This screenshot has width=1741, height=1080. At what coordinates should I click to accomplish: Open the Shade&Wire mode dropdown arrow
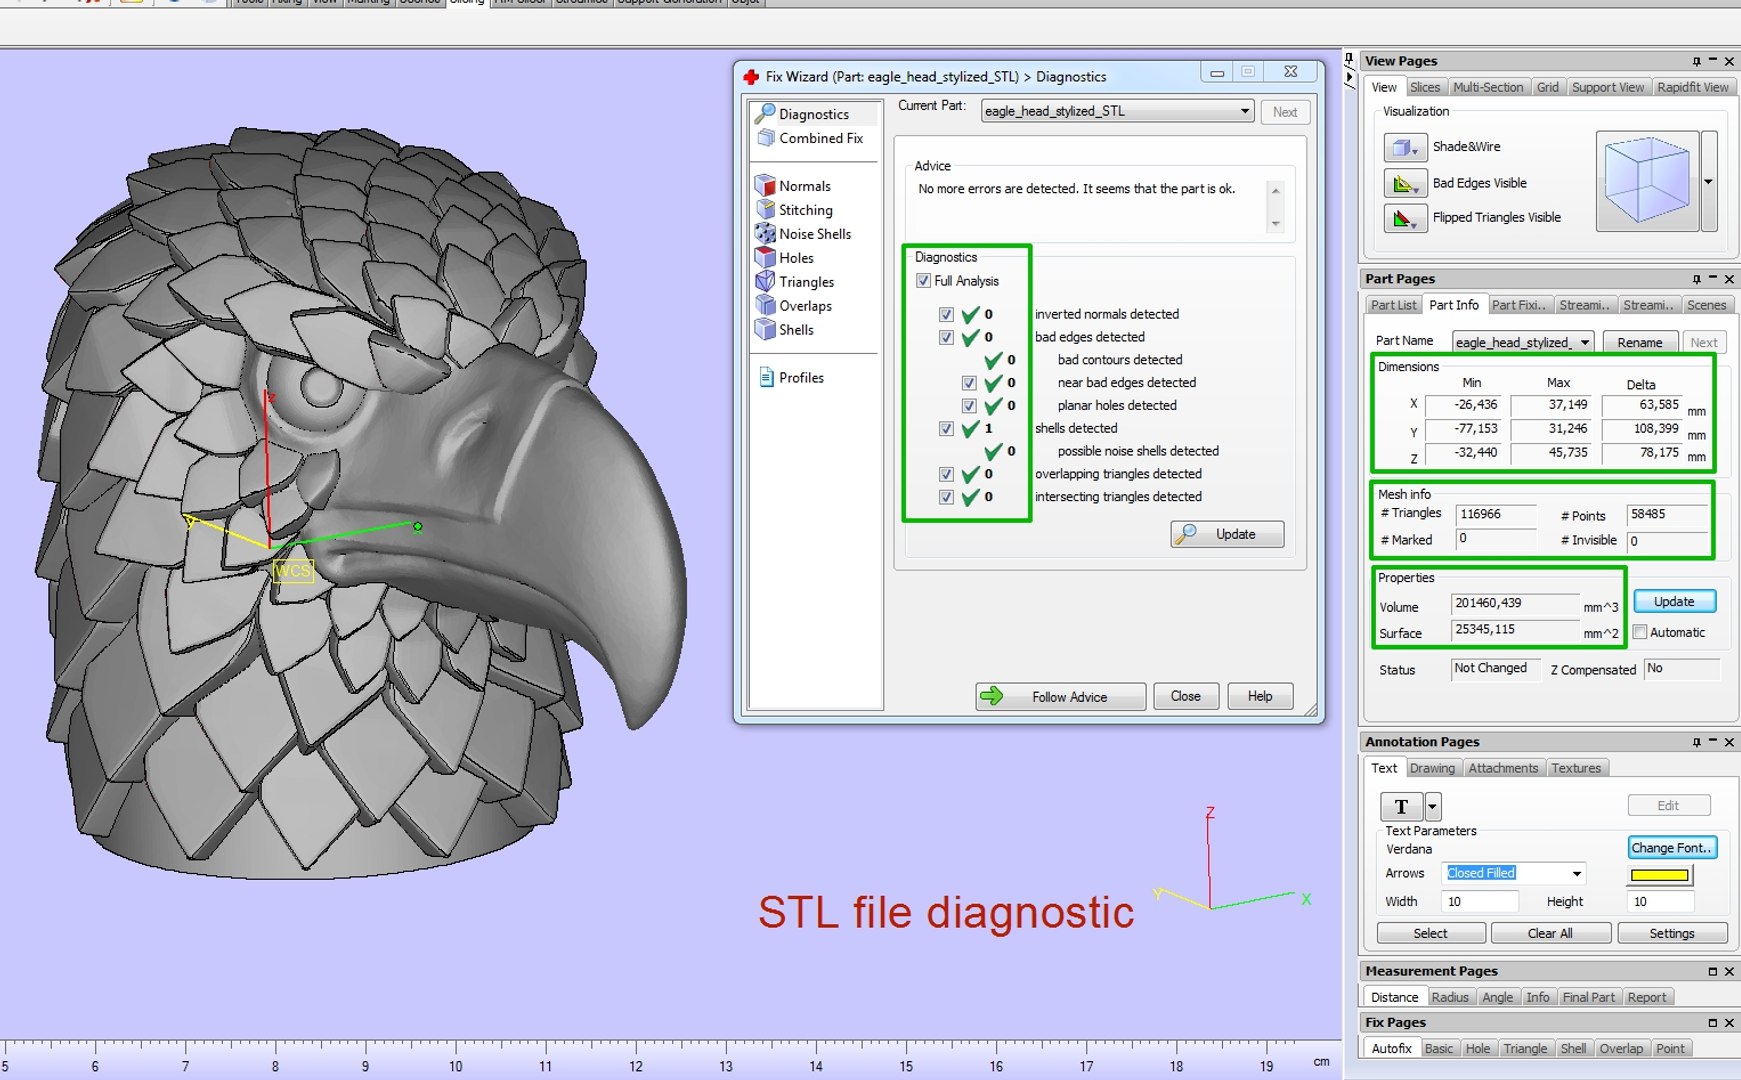1417,152
